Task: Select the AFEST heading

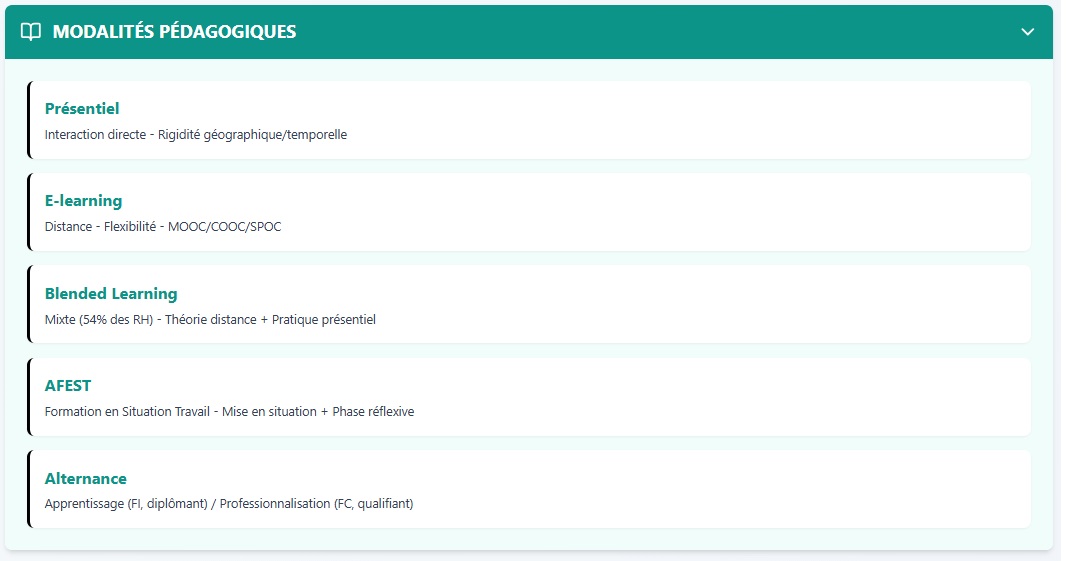Action: pos(68,385)
